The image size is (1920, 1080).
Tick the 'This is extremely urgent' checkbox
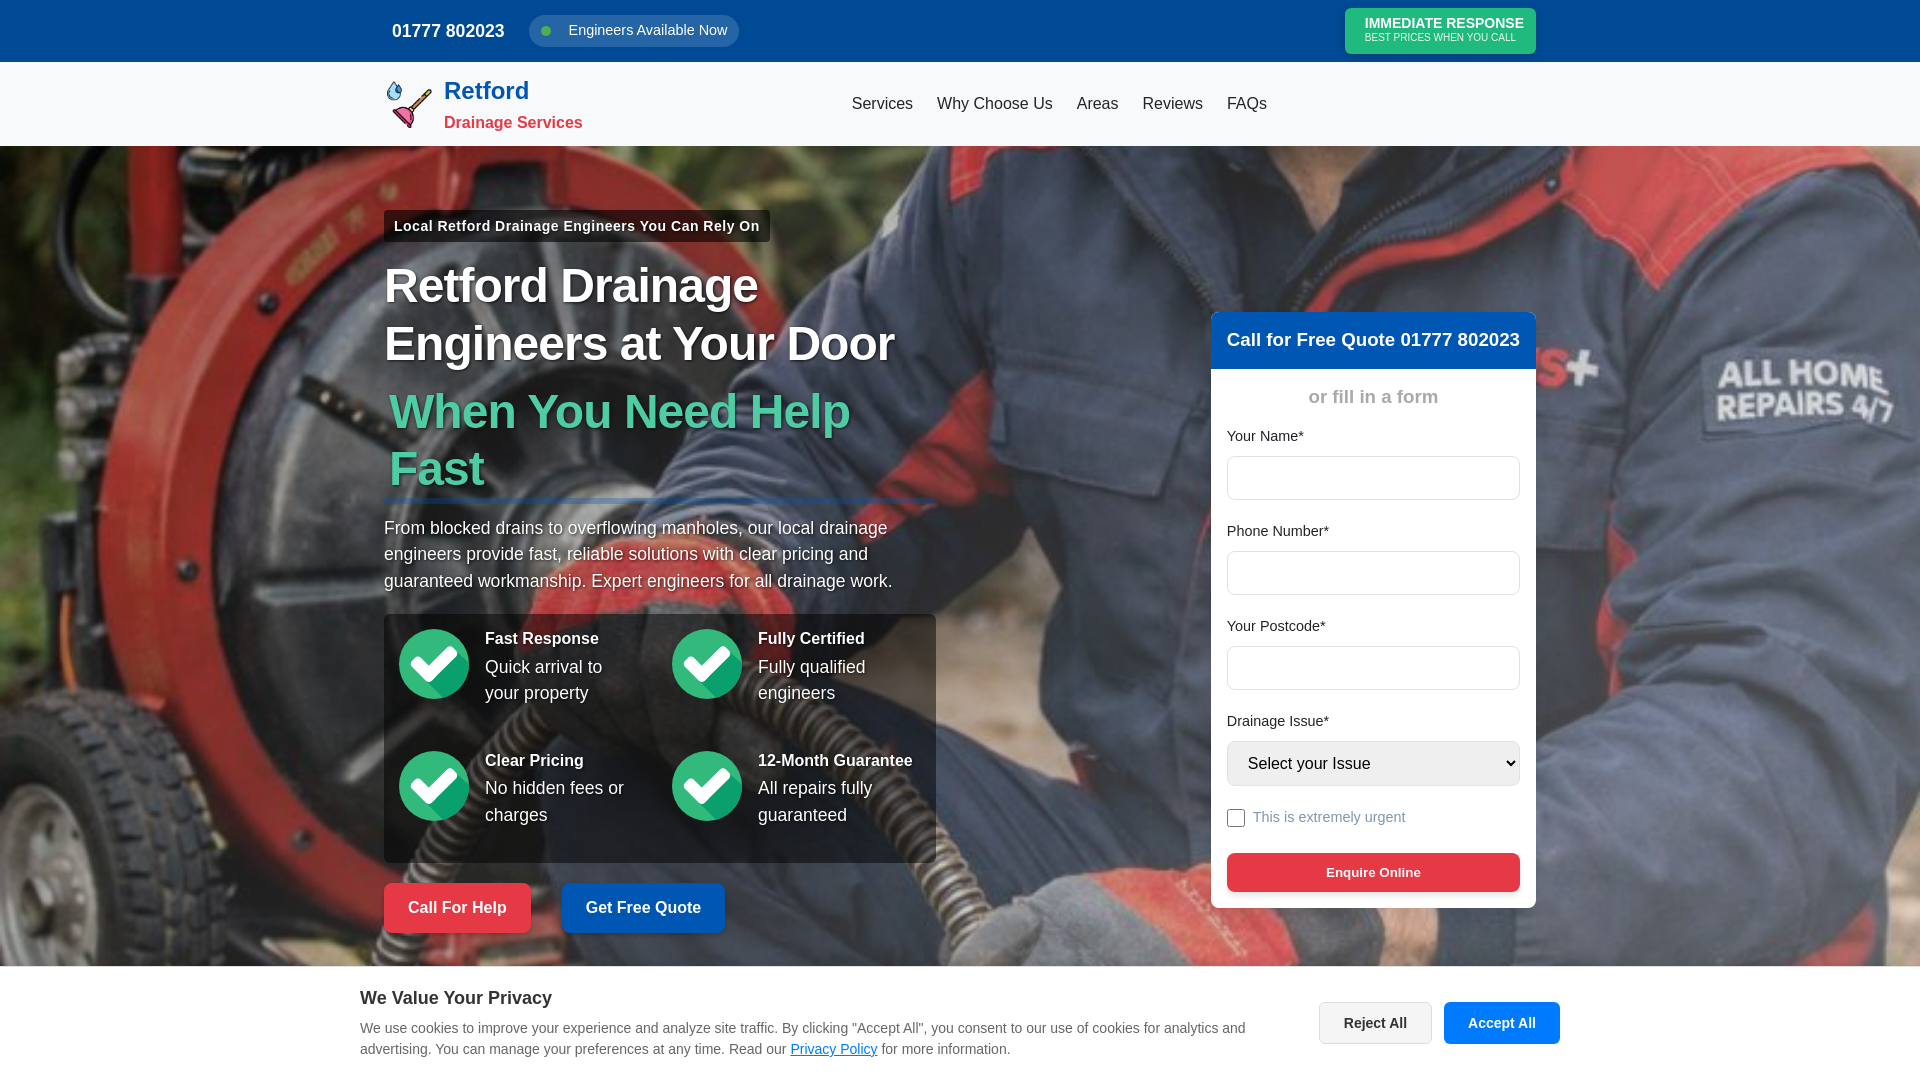pos(1236,818)
